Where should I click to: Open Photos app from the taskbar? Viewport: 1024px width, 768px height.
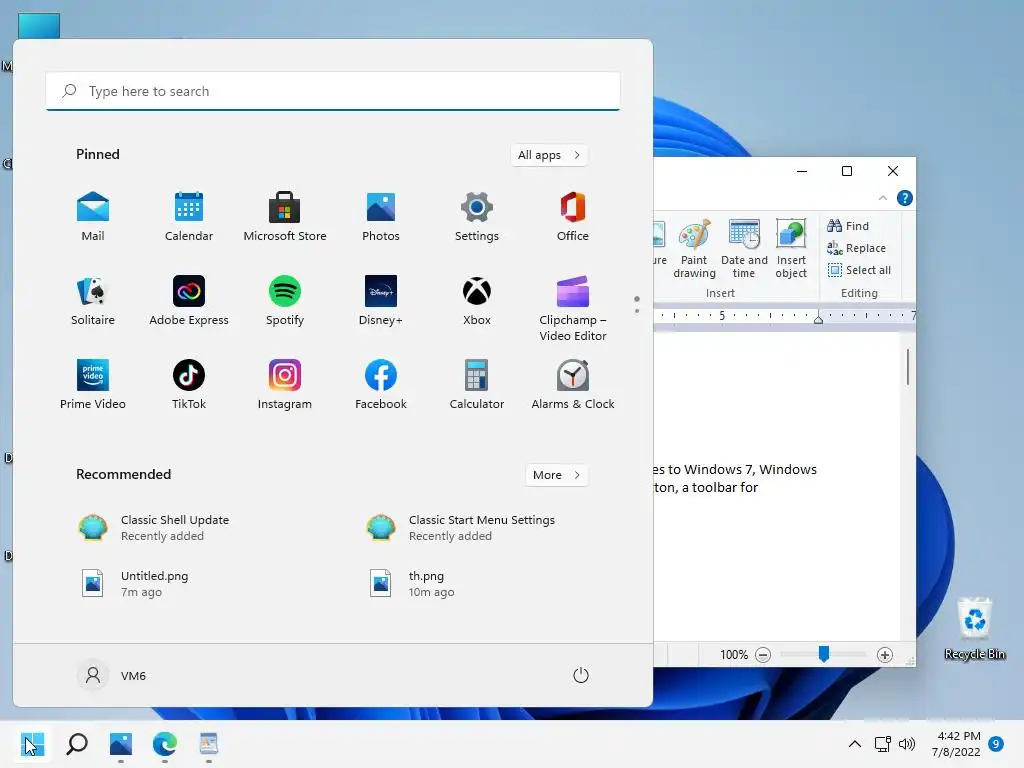[121, 744]
